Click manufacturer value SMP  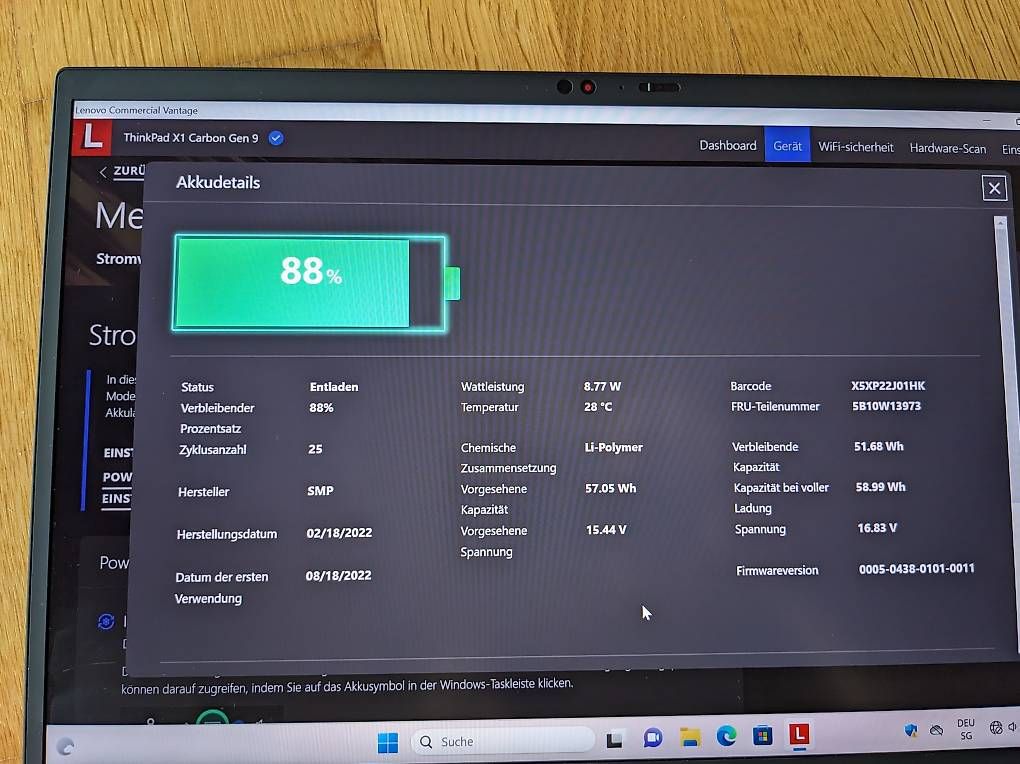point(320,491)
